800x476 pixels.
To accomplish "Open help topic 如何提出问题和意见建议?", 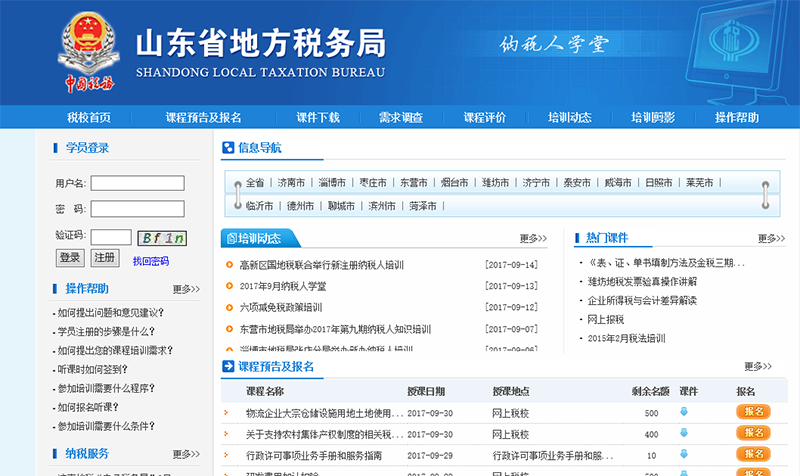I will tap(111, 313).
